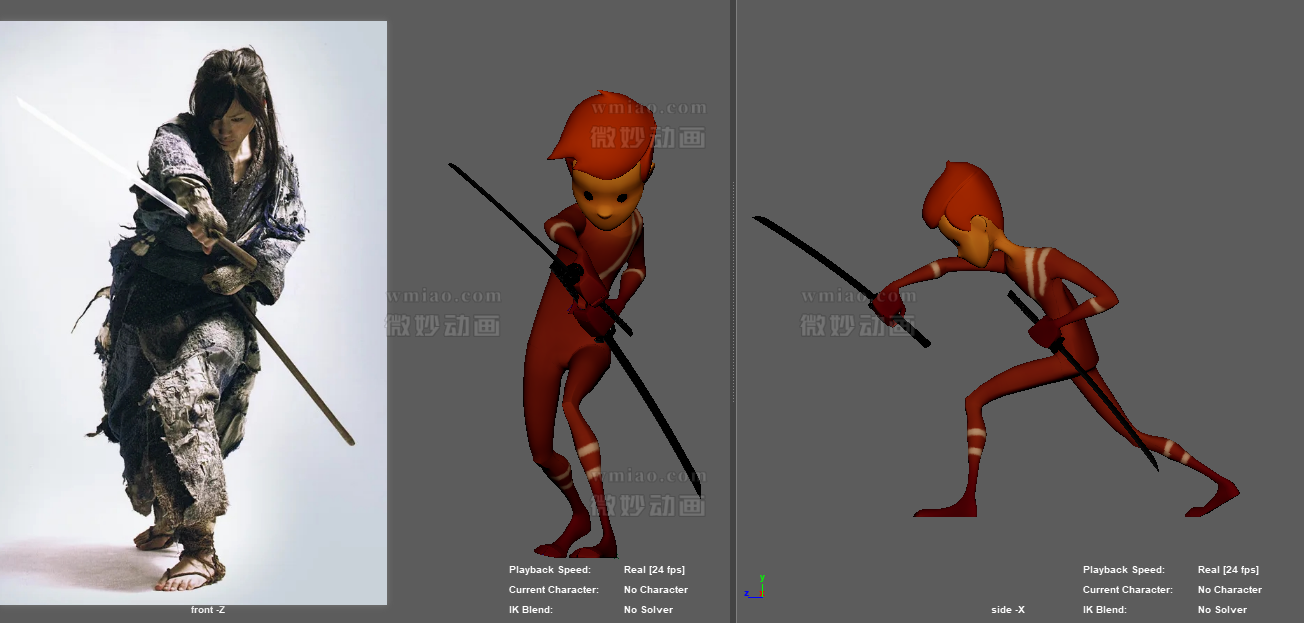Click 'IK Blend:' label in front view
Viewport: 1304px width, 623px height.
(530, 610)
